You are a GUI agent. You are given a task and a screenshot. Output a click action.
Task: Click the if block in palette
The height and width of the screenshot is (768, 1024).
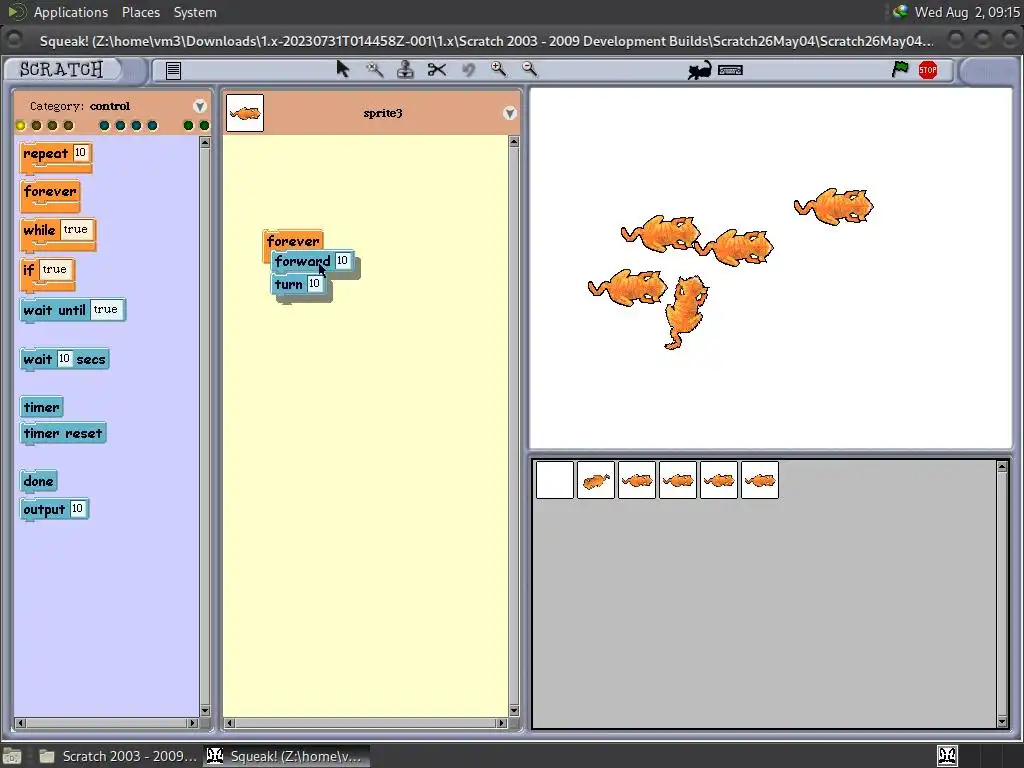(x=28, y=270)
